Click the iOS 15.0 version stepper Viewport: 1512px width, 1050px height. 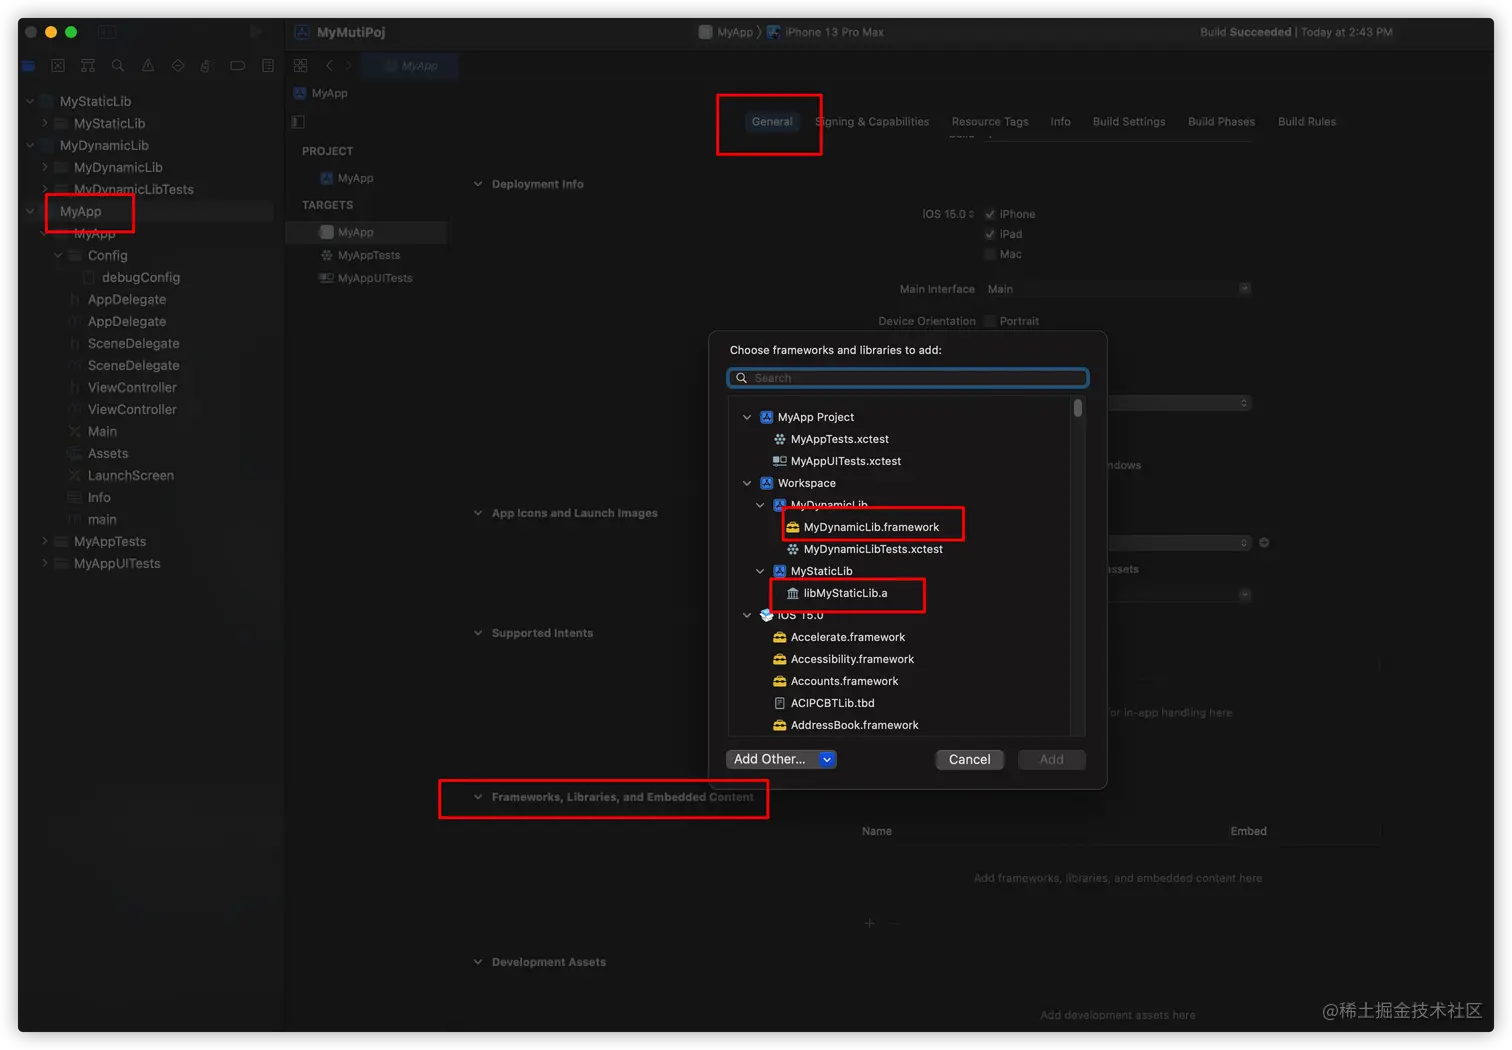[x=971, y=214]
